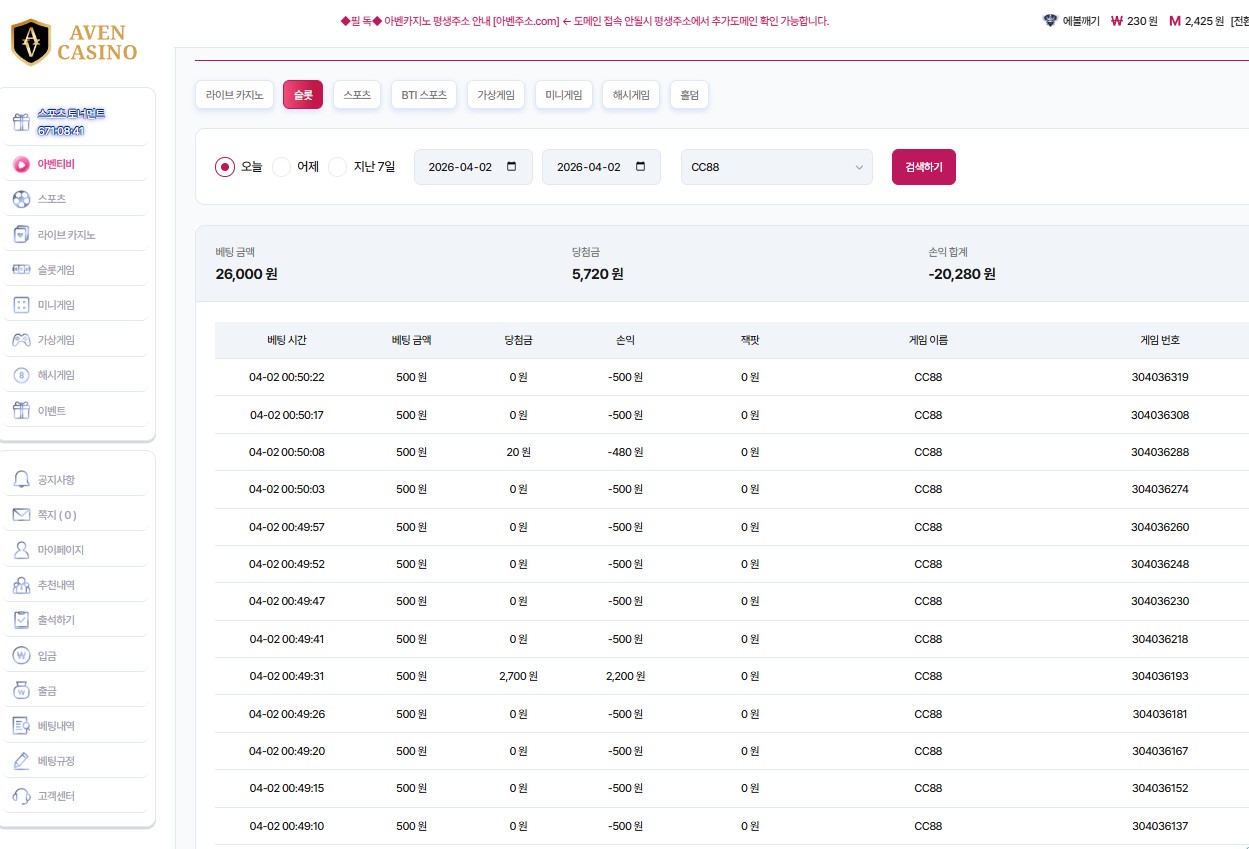Image resolution: width=1249 pixels, height=849 pixels.
Task: Click the sports soccer ball sidebar icon
Action: tap(21, 199)
